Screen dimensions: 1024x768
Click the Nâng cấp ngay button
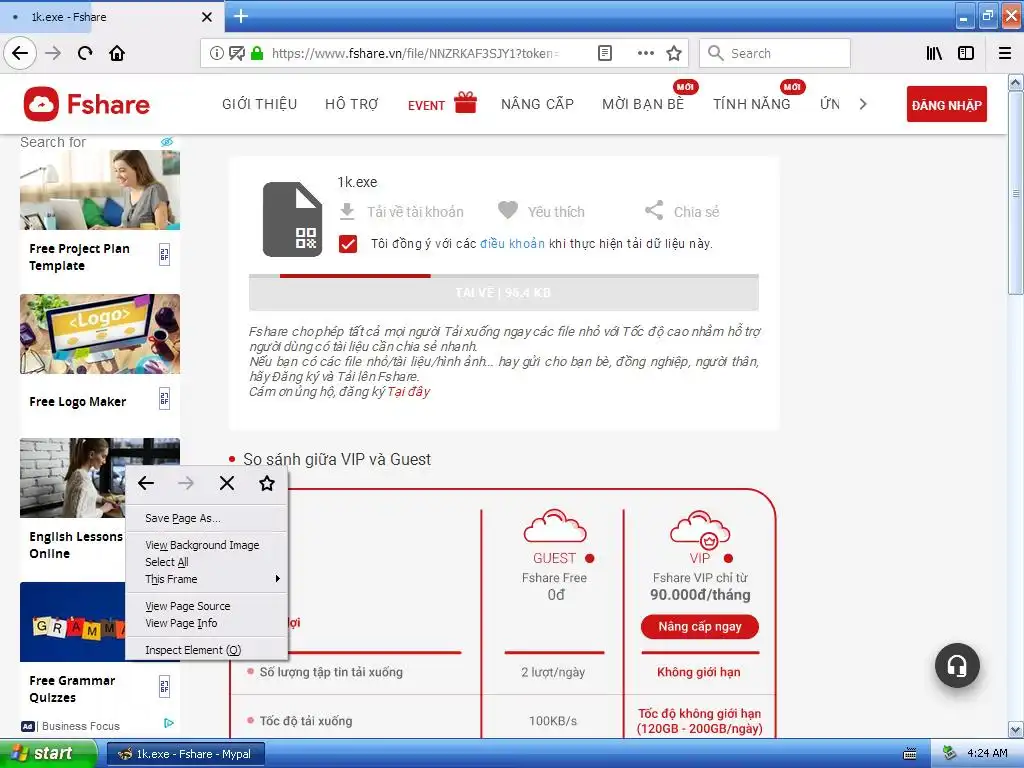699,626
